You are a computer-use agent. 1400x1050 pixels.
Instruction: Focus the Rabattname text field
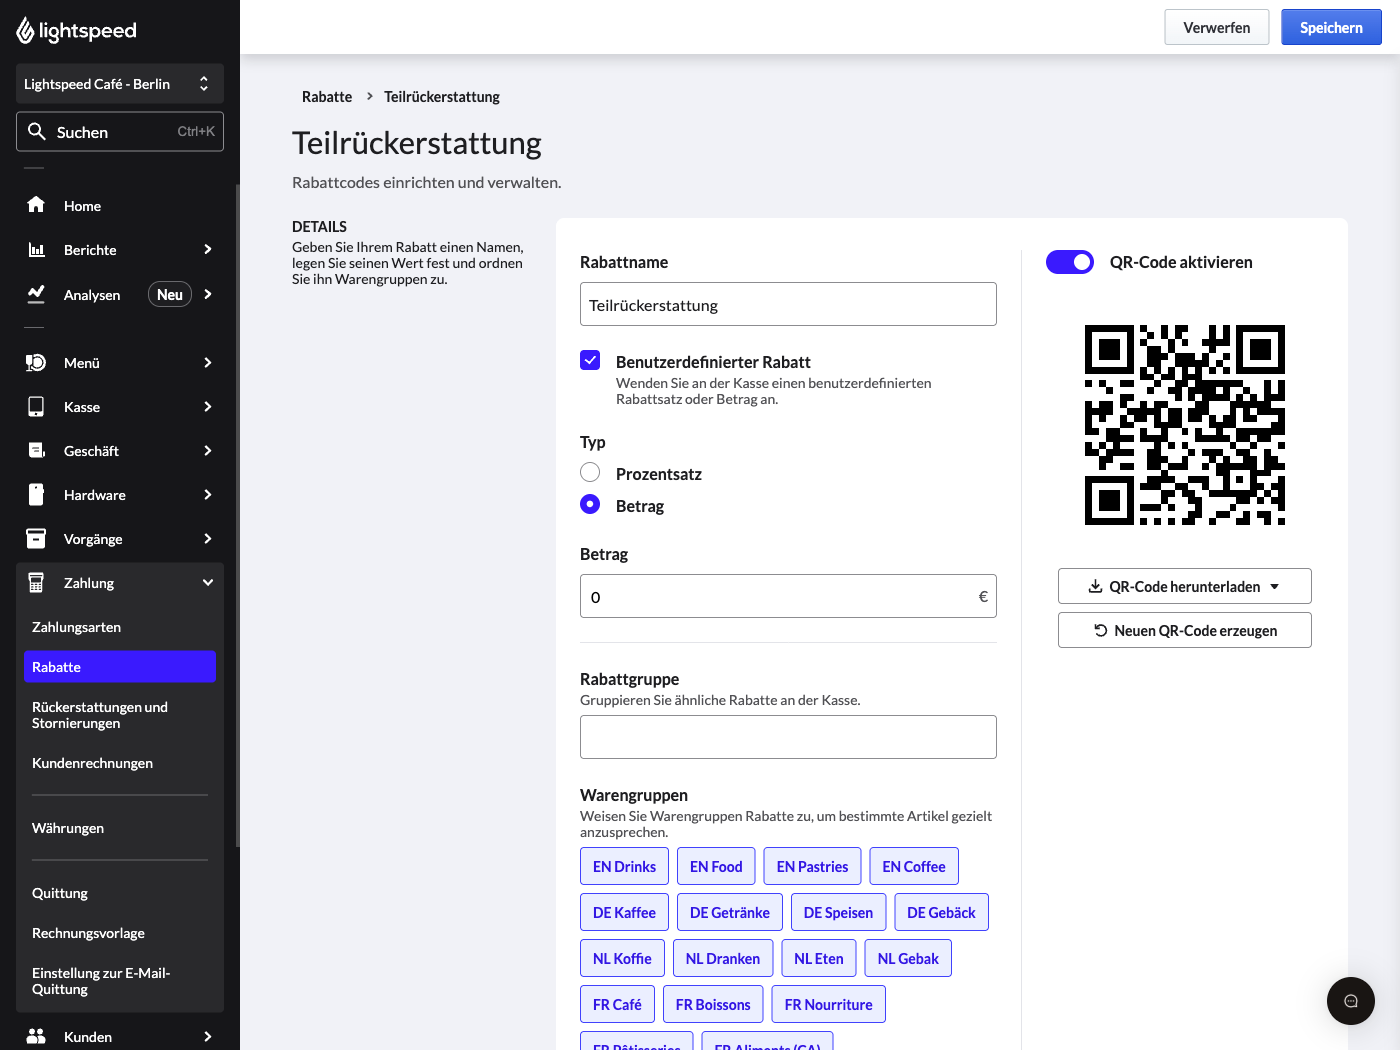(788, 304)
